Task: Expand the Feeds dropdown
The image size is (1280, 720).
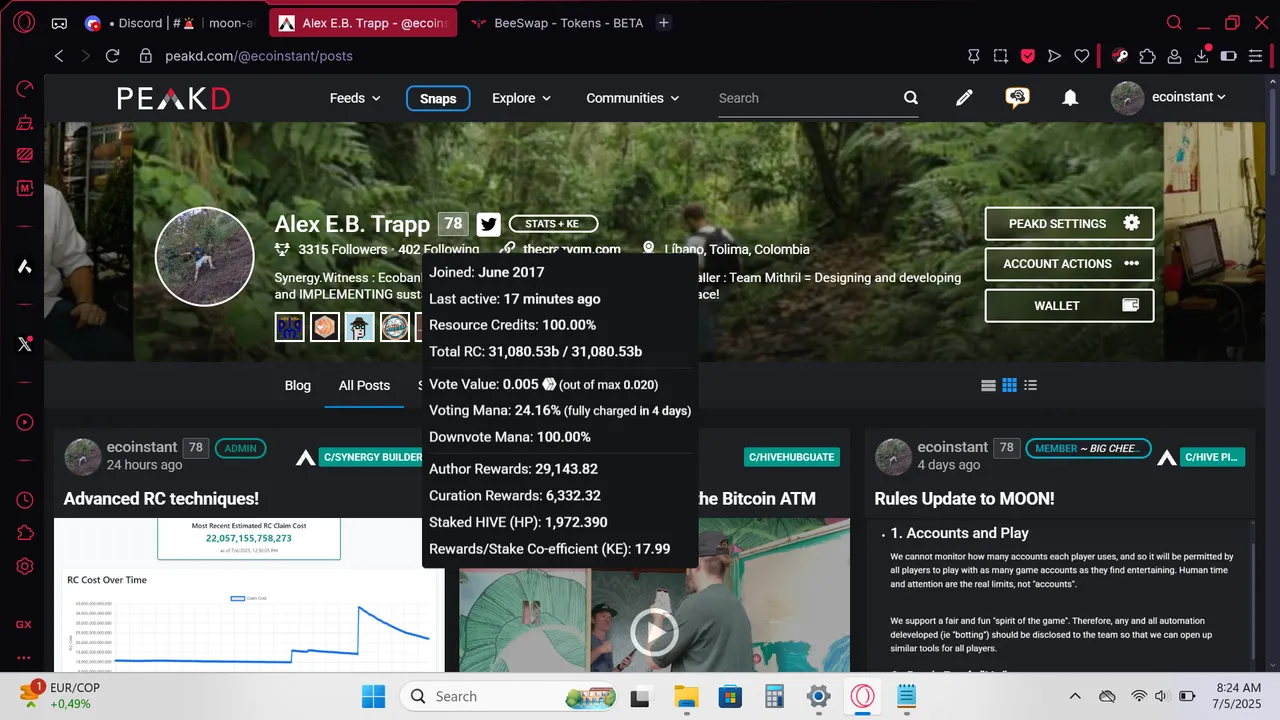Action: coord(355,98)
